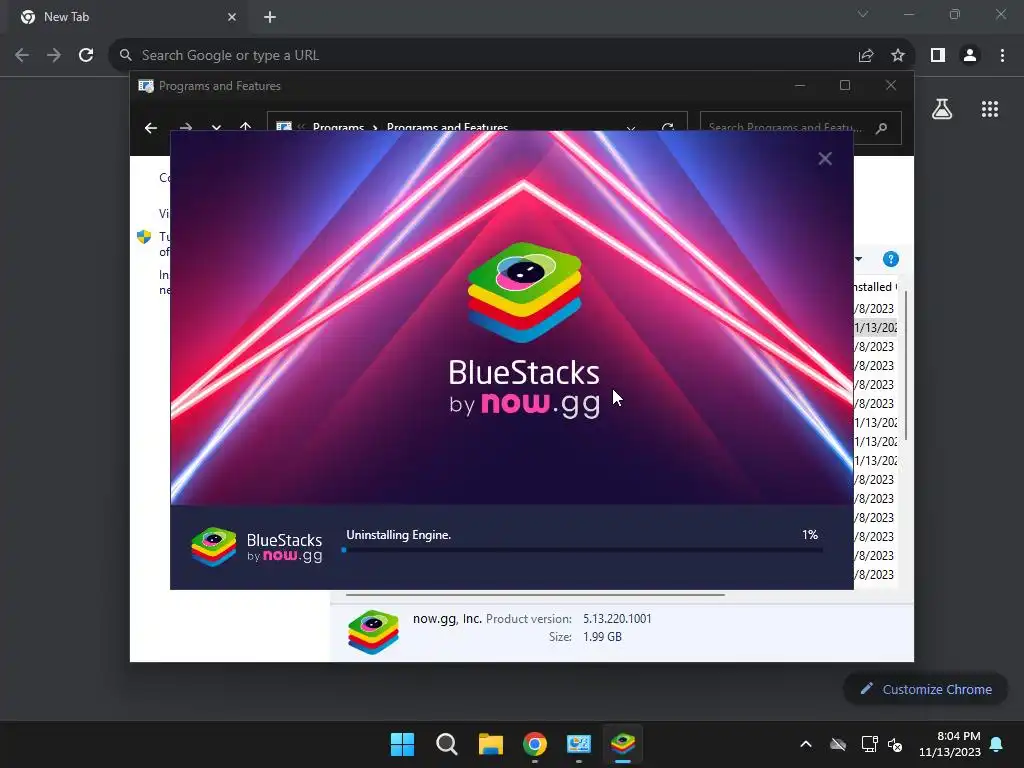Open the Chrome profile avatar menu
Viewport: 1024px width, 768px height.
(970, 56)
